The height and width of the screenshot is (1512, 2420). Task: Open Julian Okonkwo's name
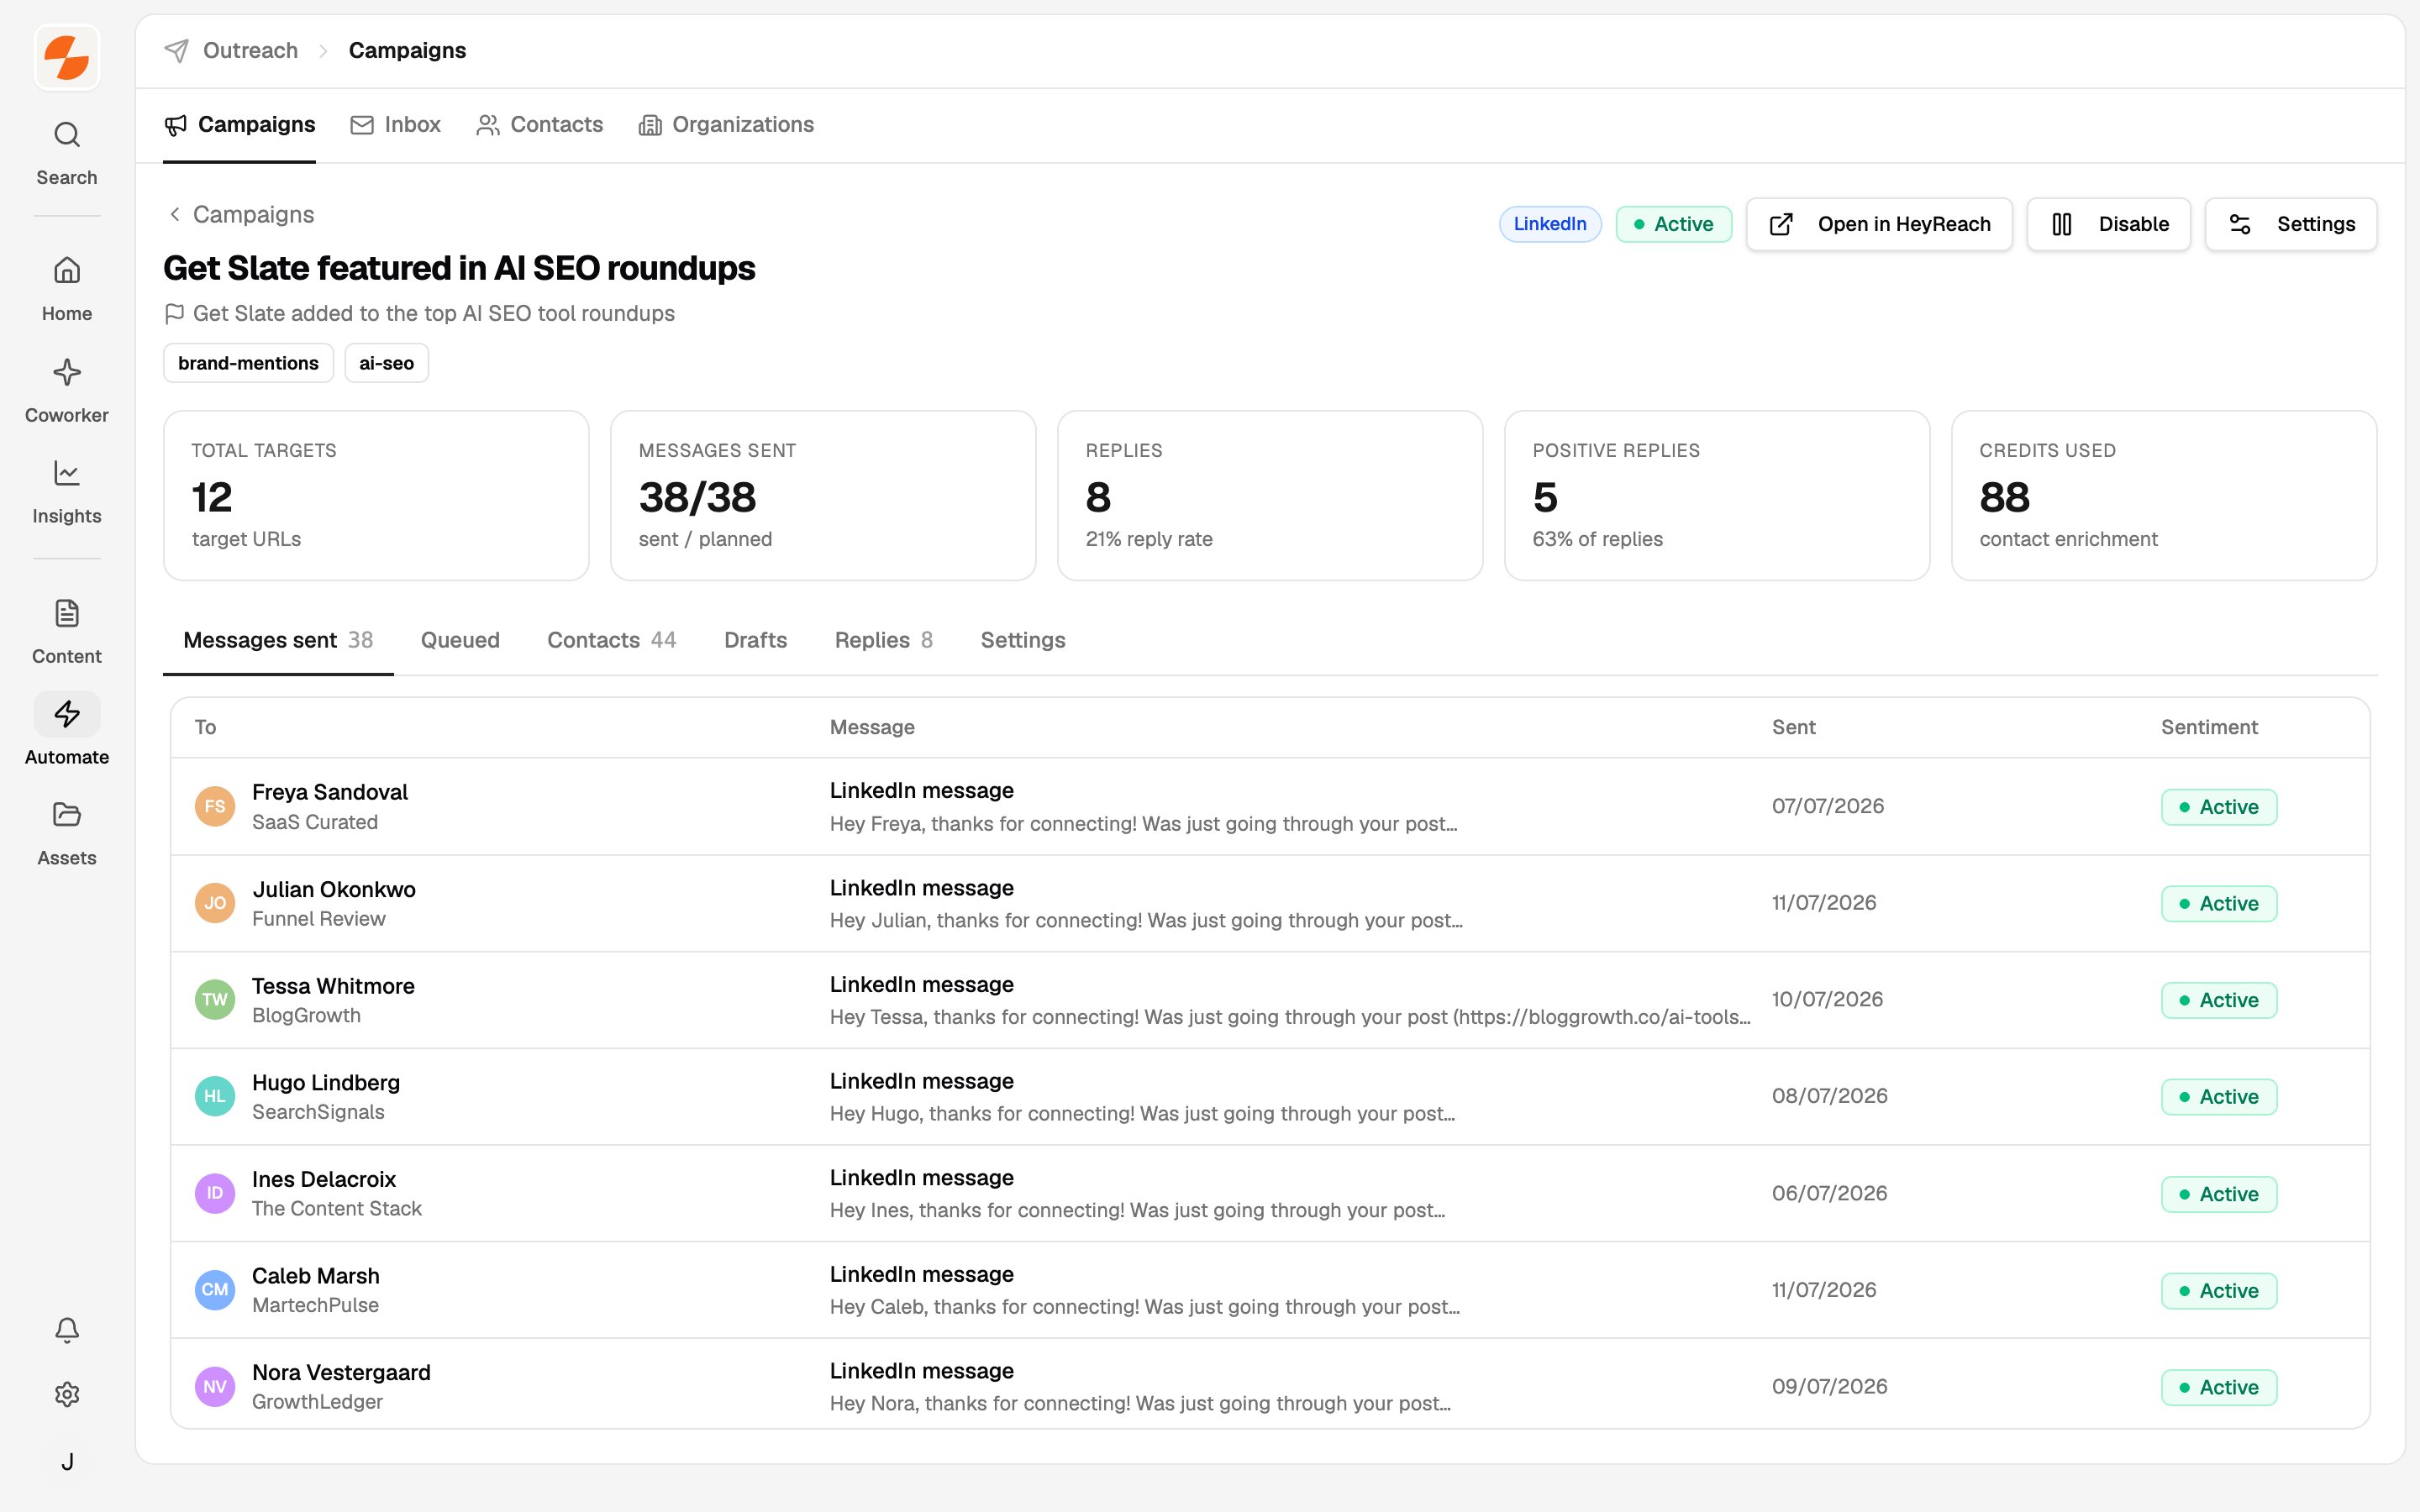[x=334, y=889]
